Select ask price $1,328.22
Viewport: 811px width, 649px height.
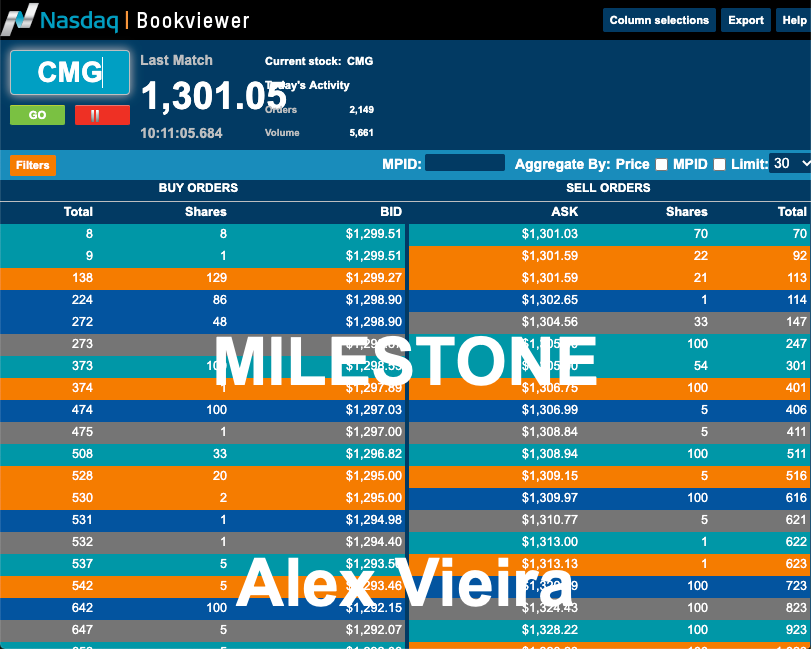[x=549, y=629]
